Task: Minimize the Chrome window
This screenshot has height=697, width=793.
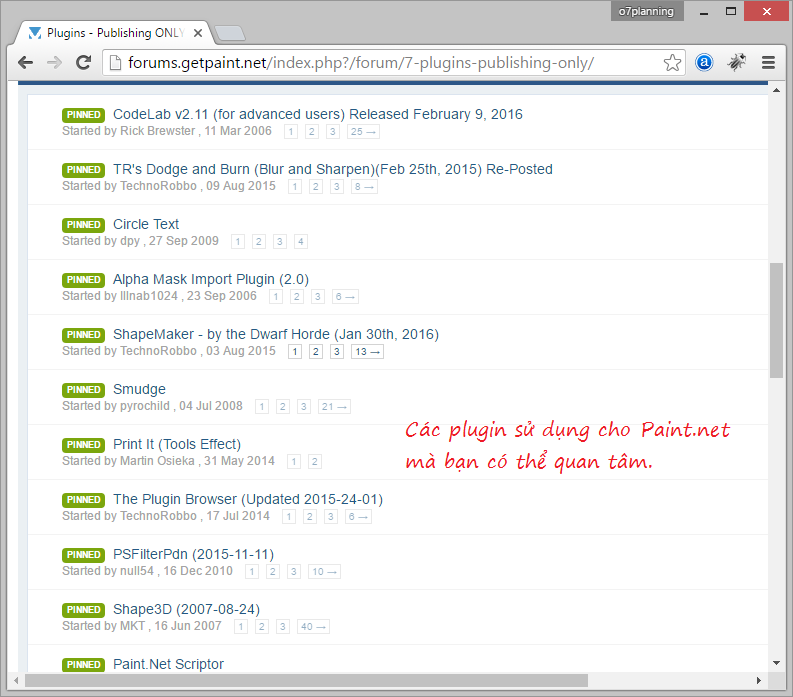Action: [703, 12]
